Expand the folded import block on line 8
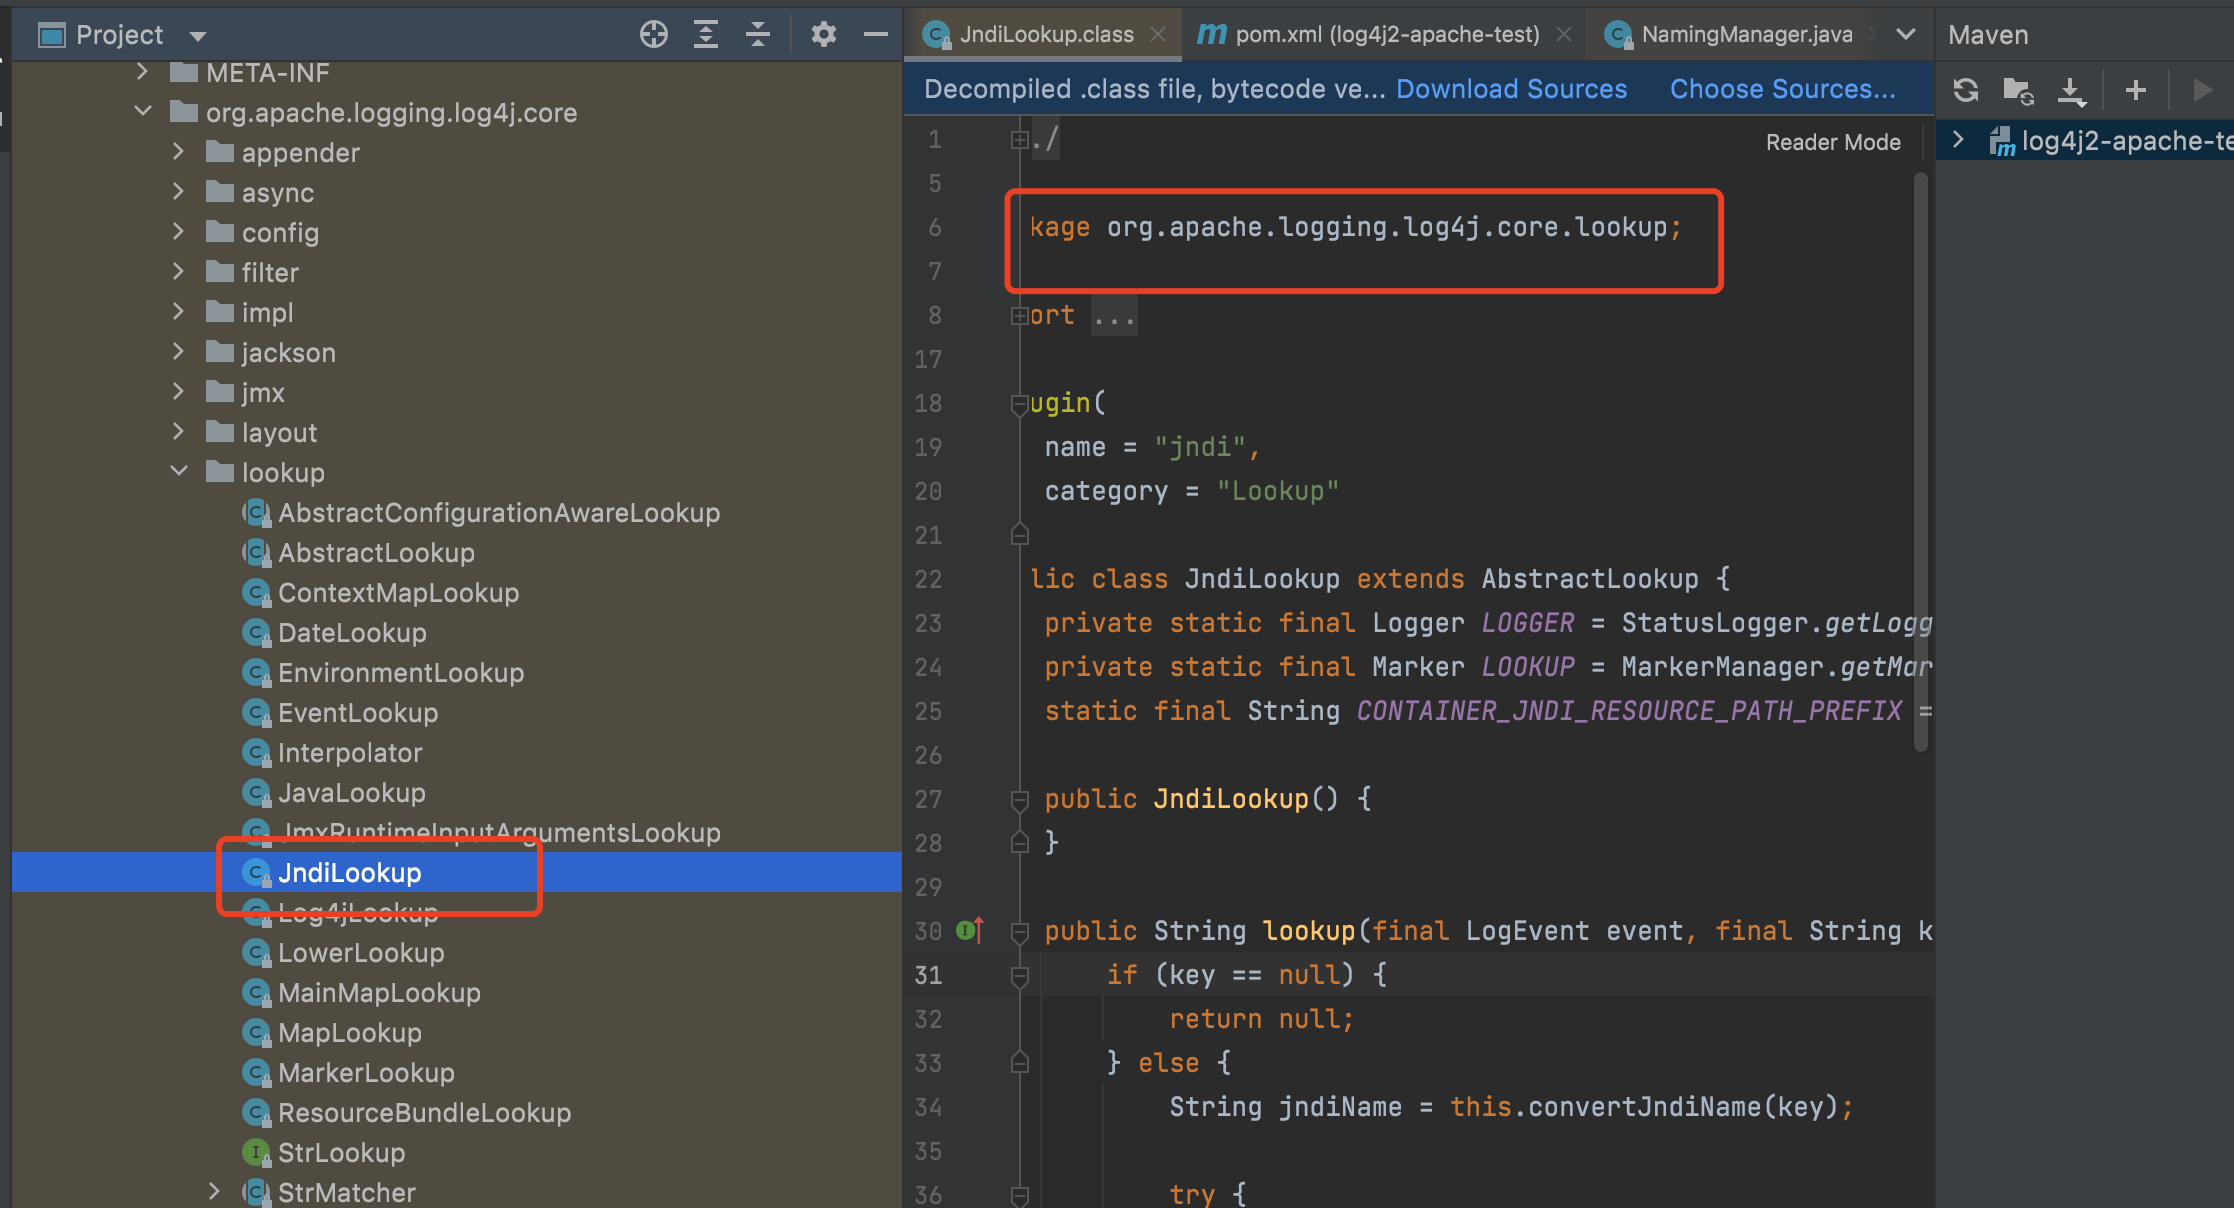2234x1208 pixels. [1019, 316]
